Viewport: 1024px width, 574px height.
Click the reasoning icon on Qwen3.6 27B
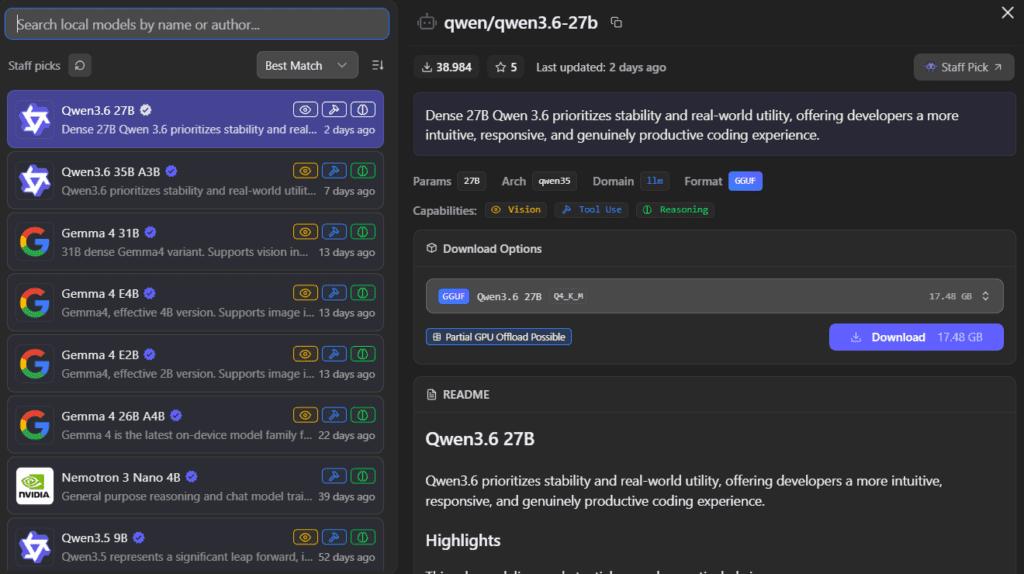coord(362,110)
